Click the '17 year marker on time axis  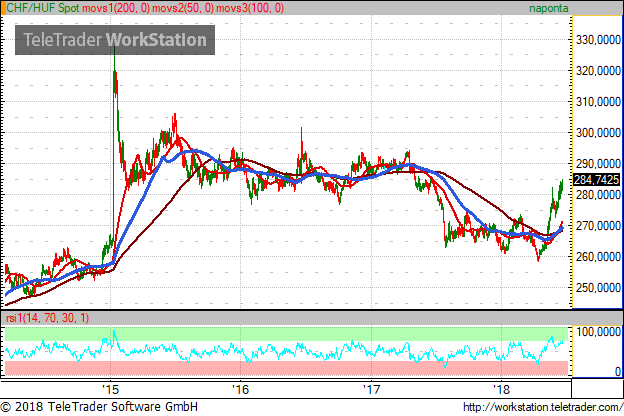(x=371, y=389)
